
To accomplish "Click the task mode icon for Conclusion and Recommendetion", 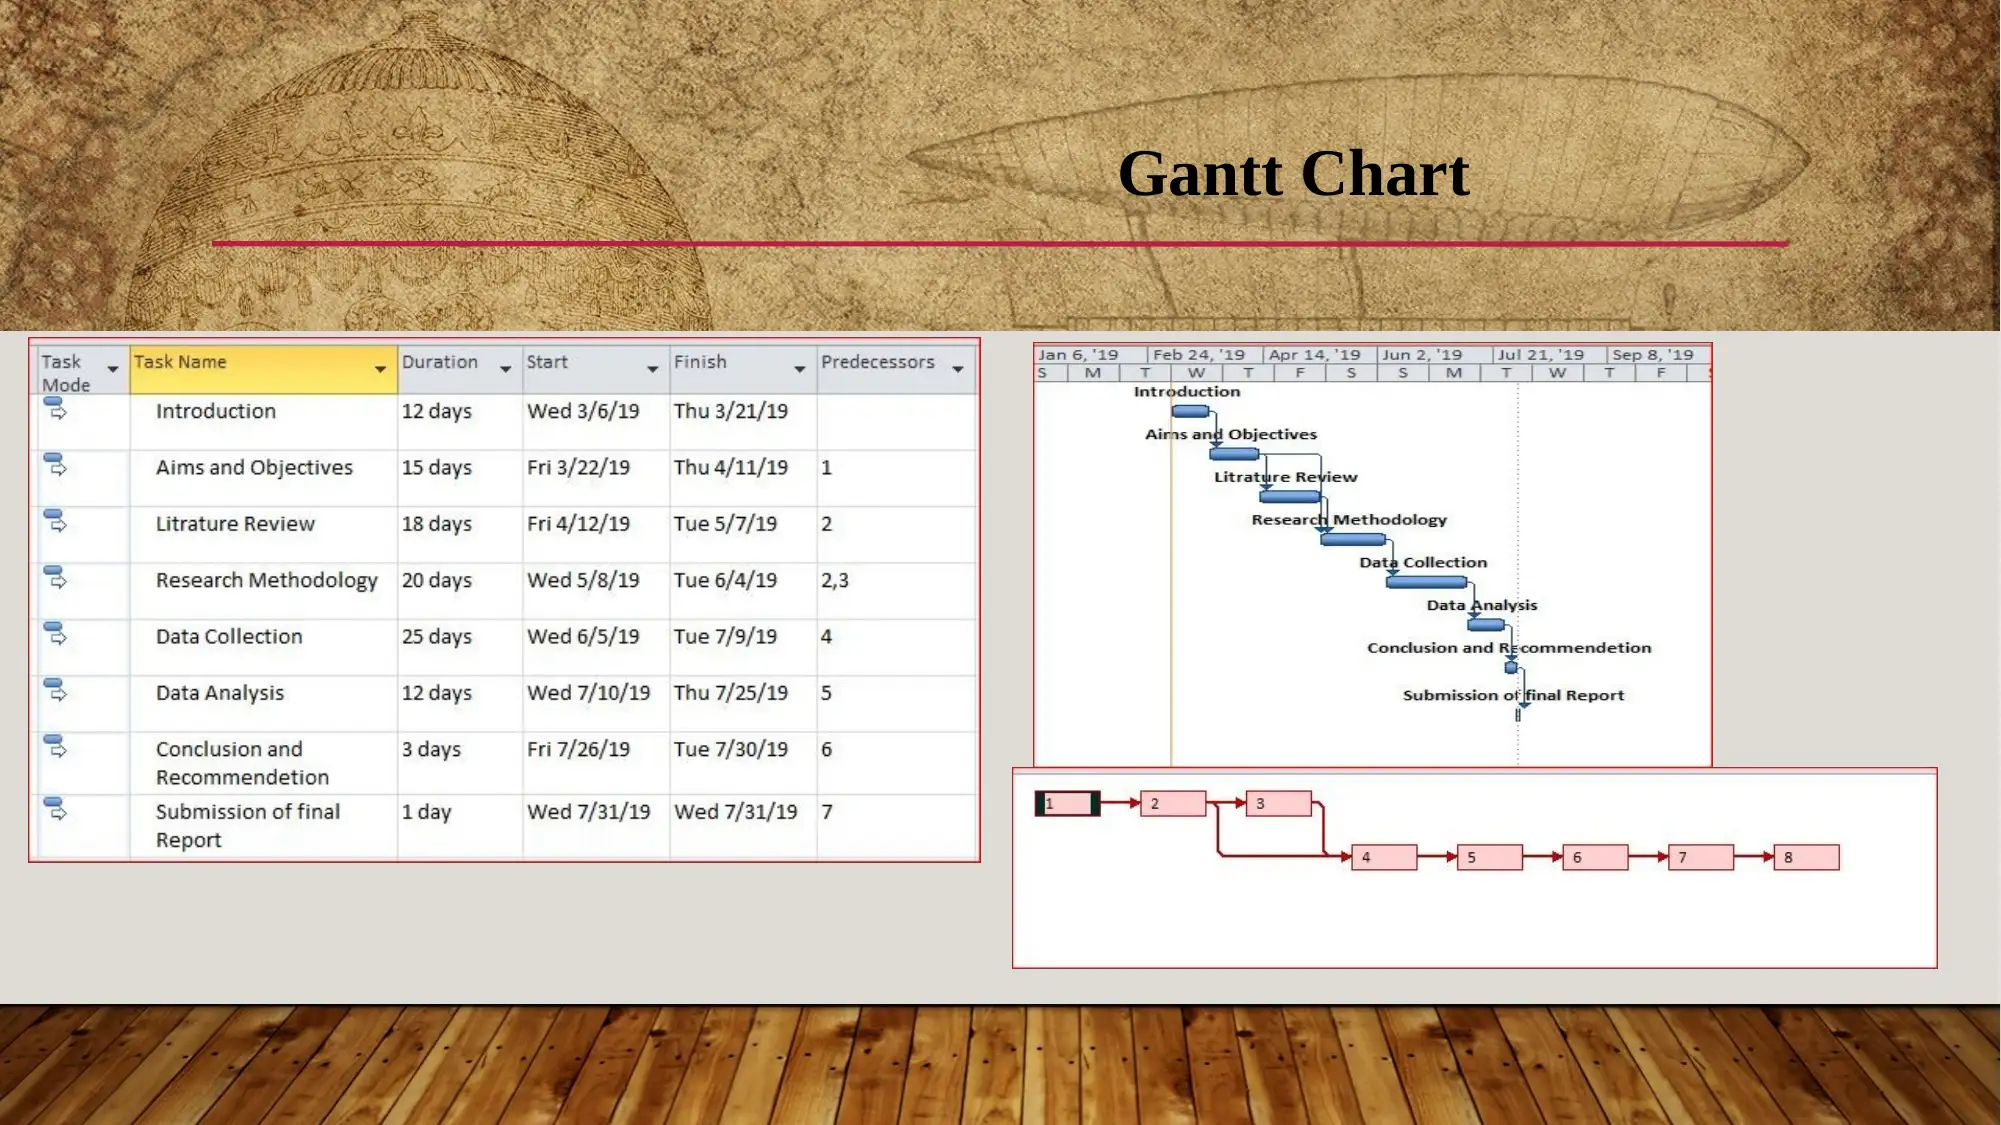I will click(x=56, y=746).
